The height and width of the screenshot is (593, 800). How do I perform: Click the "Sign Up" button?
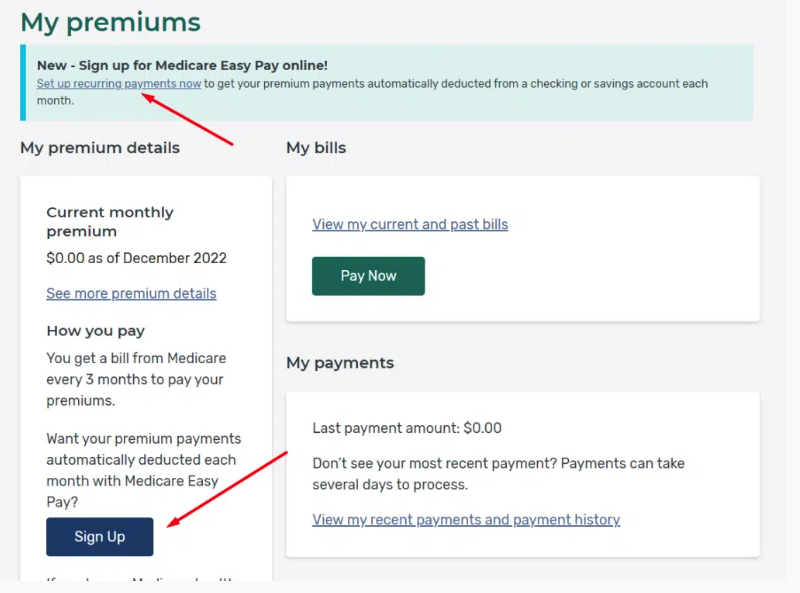click(x=99, y=537)
